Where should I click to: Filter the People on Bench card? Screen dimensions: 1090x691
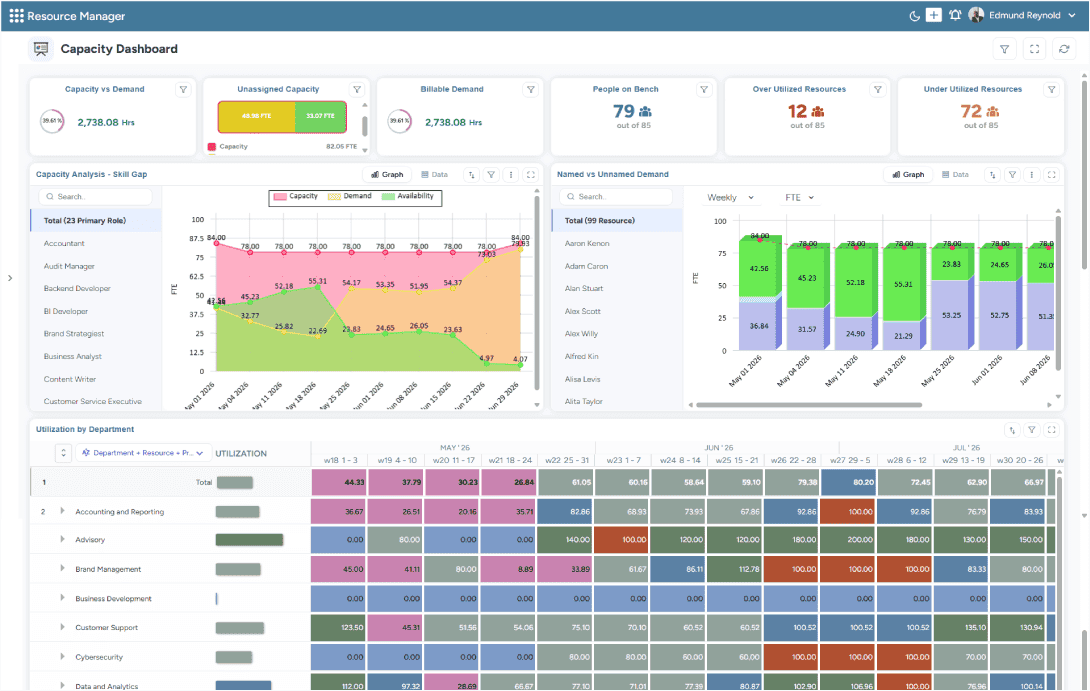click(704, 90)
